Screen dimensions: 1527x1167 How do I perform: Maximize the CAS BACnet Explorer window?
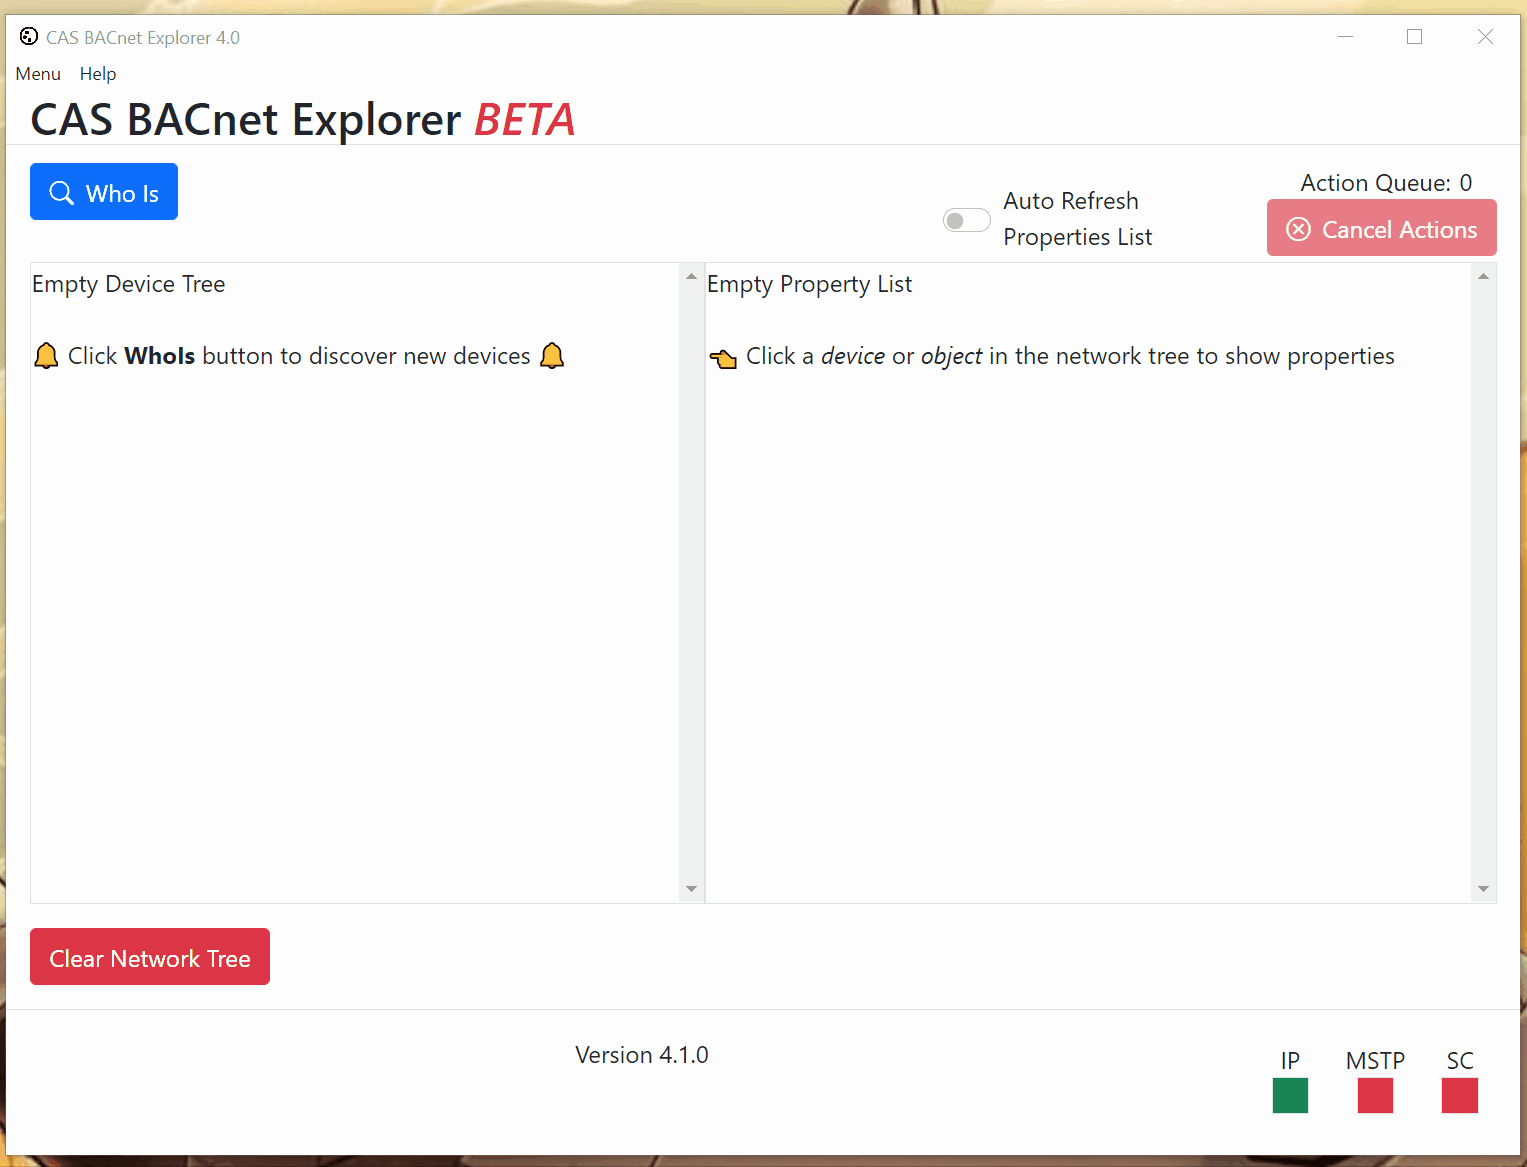pos(1414,37)
